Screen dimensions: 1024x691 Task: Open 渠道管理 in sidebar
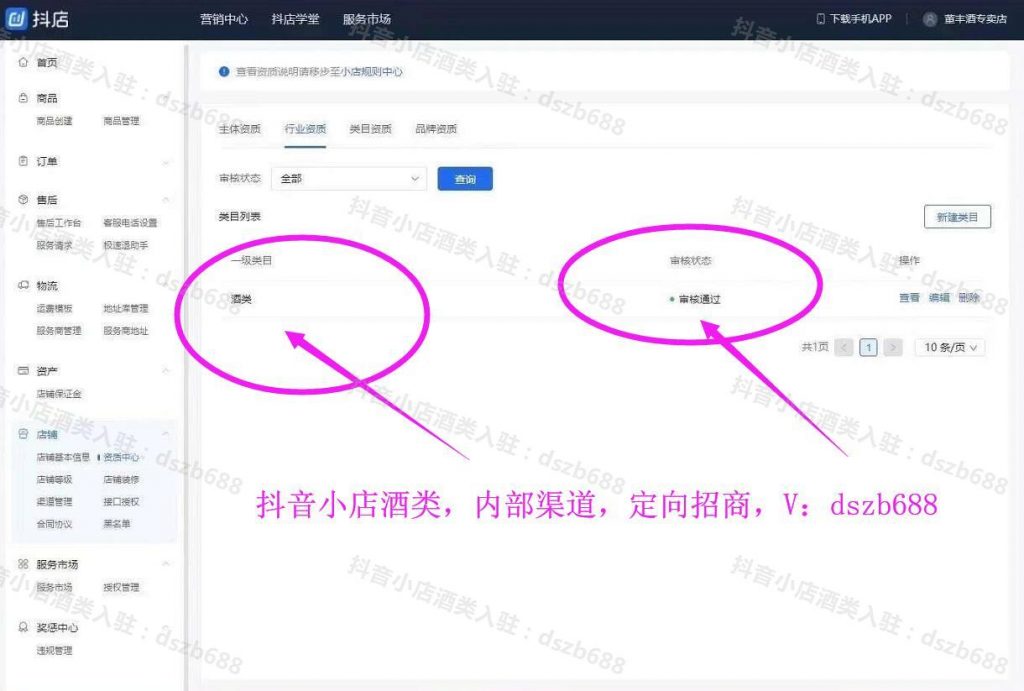54,502
